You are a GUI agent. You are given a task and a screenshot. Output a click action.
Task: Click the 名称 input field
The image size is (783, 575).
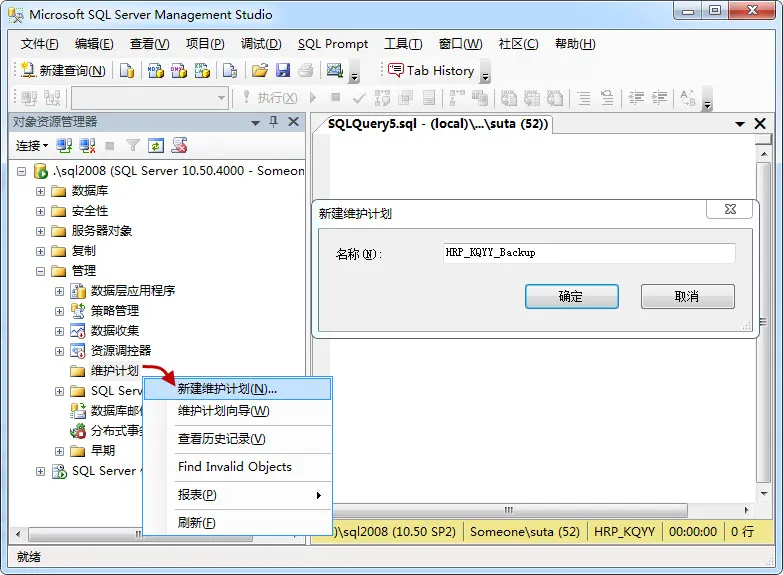coord(588,253)
